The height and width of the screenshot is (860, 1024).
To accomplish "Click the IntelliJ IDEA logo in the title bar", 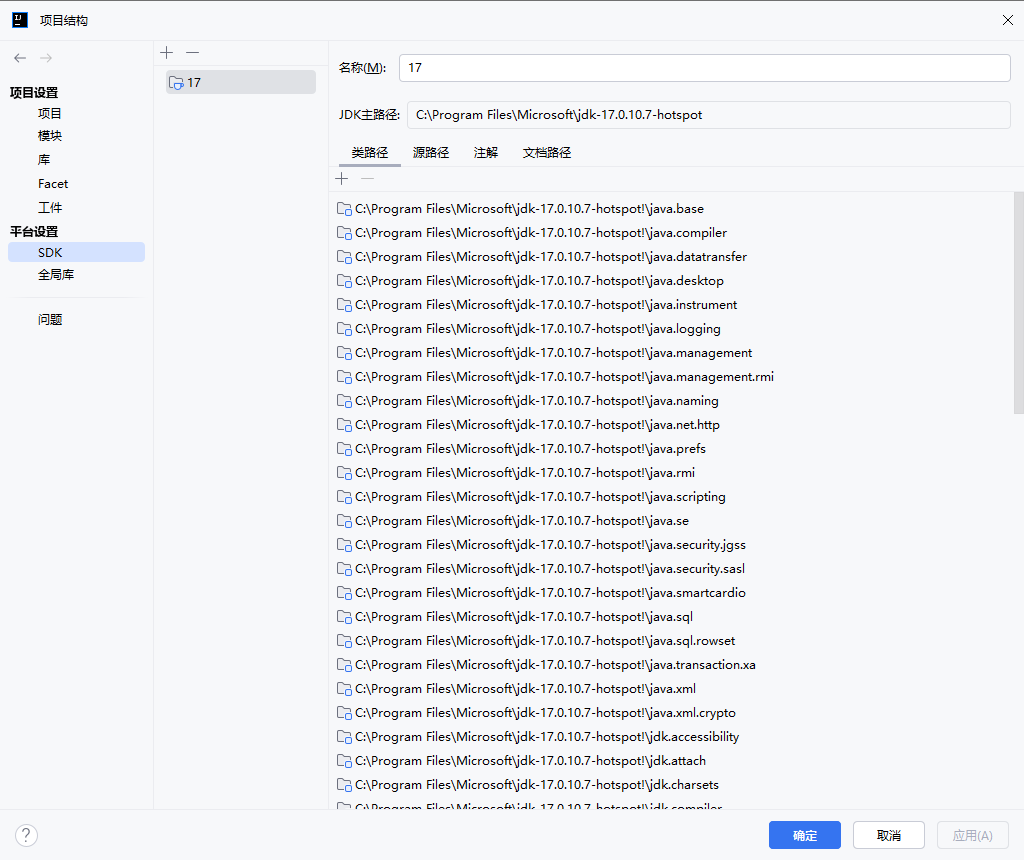I will 20,20.
